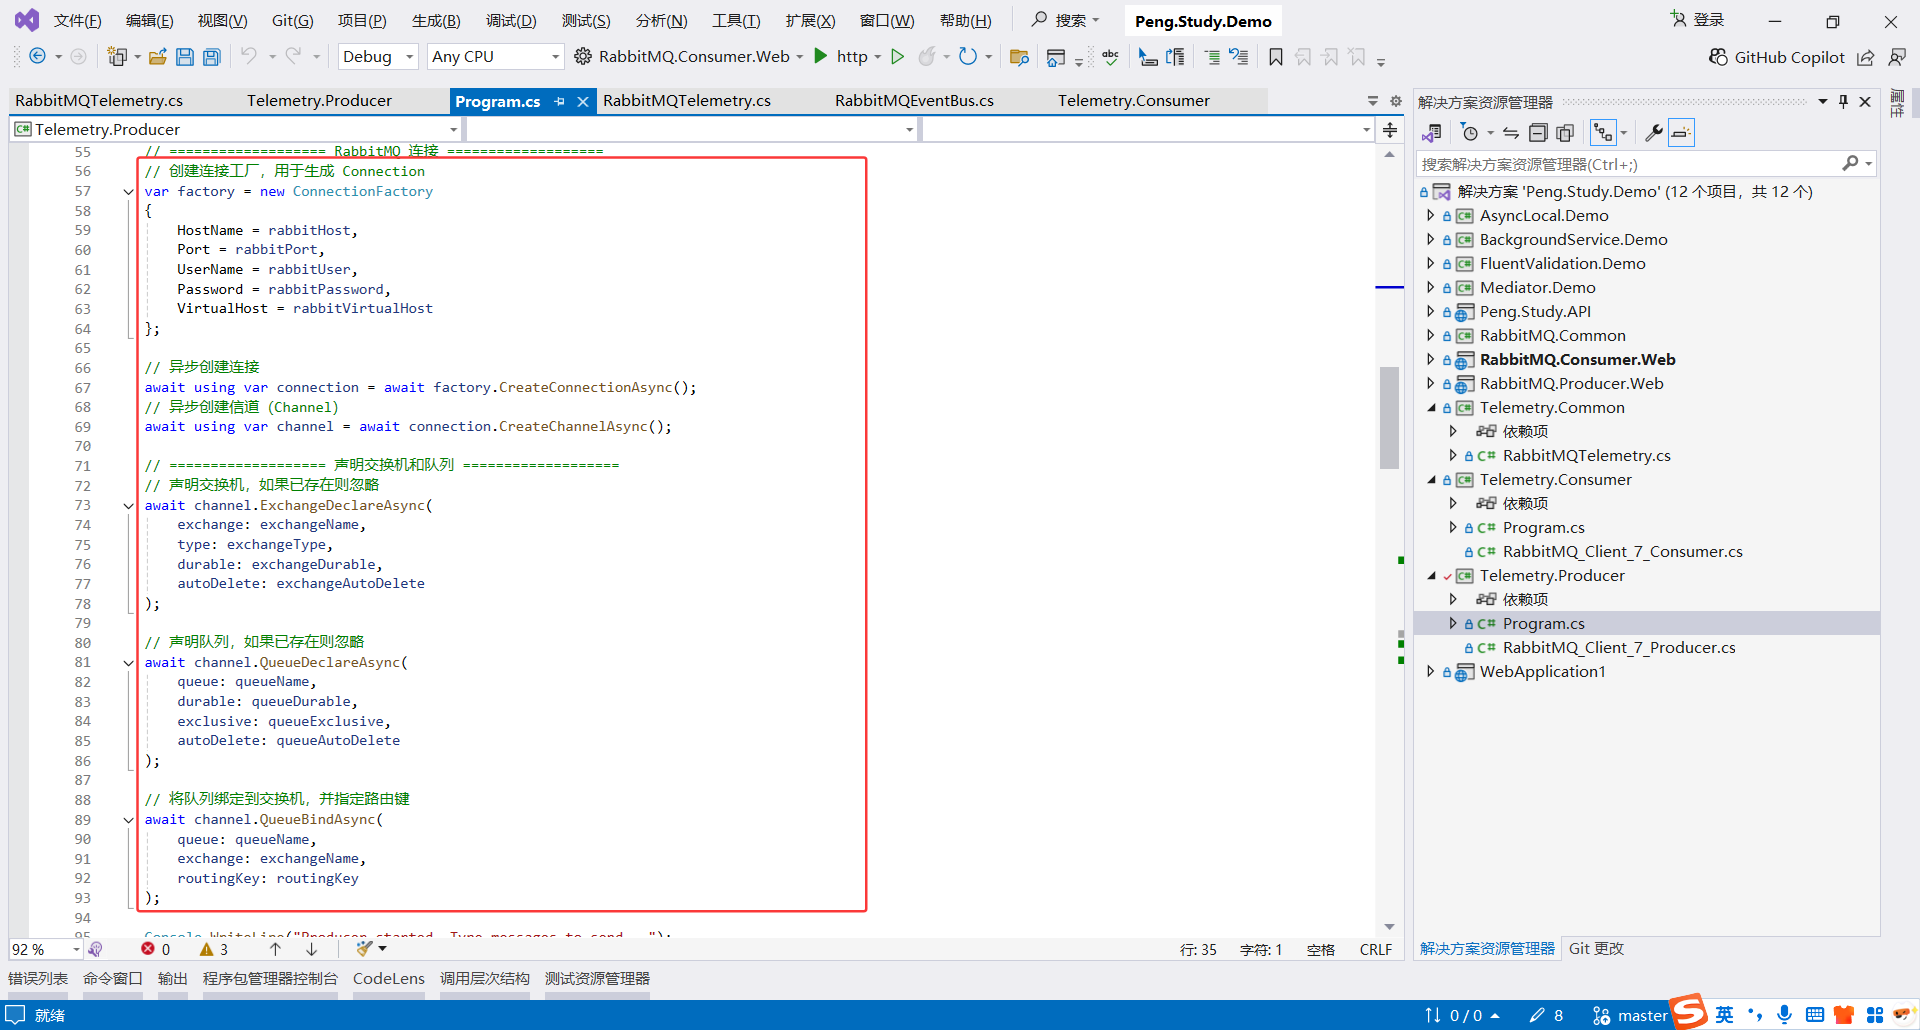Click the Restart circular arrow icon
1920x1030 pixels.
[x=967, y=57]
